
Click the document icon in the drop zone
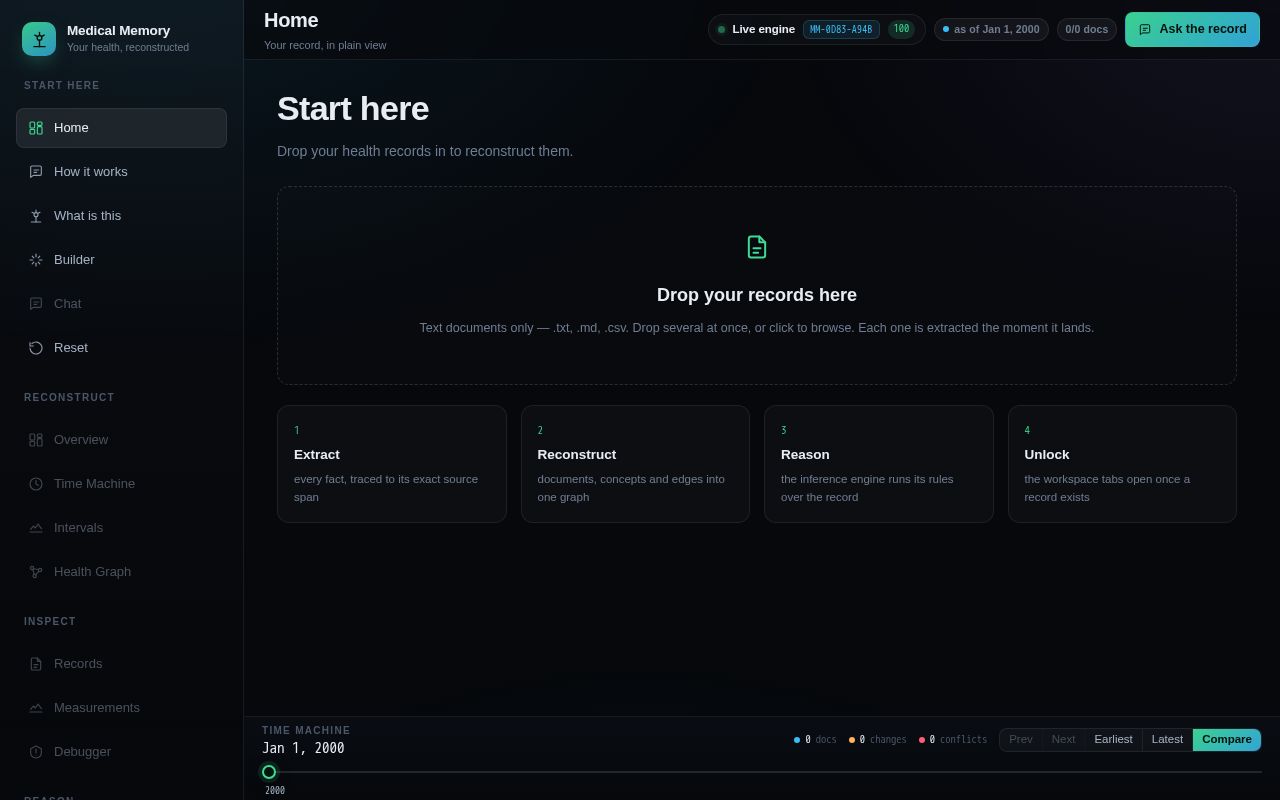[757, 247]
